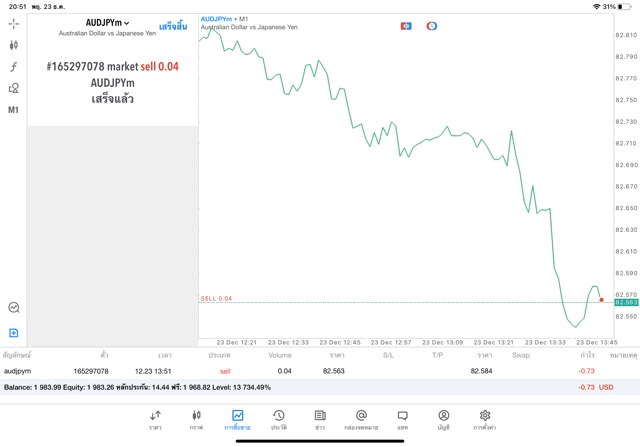Tap Wi-Fi icon in status bar
640x447 pixels.
596,7
